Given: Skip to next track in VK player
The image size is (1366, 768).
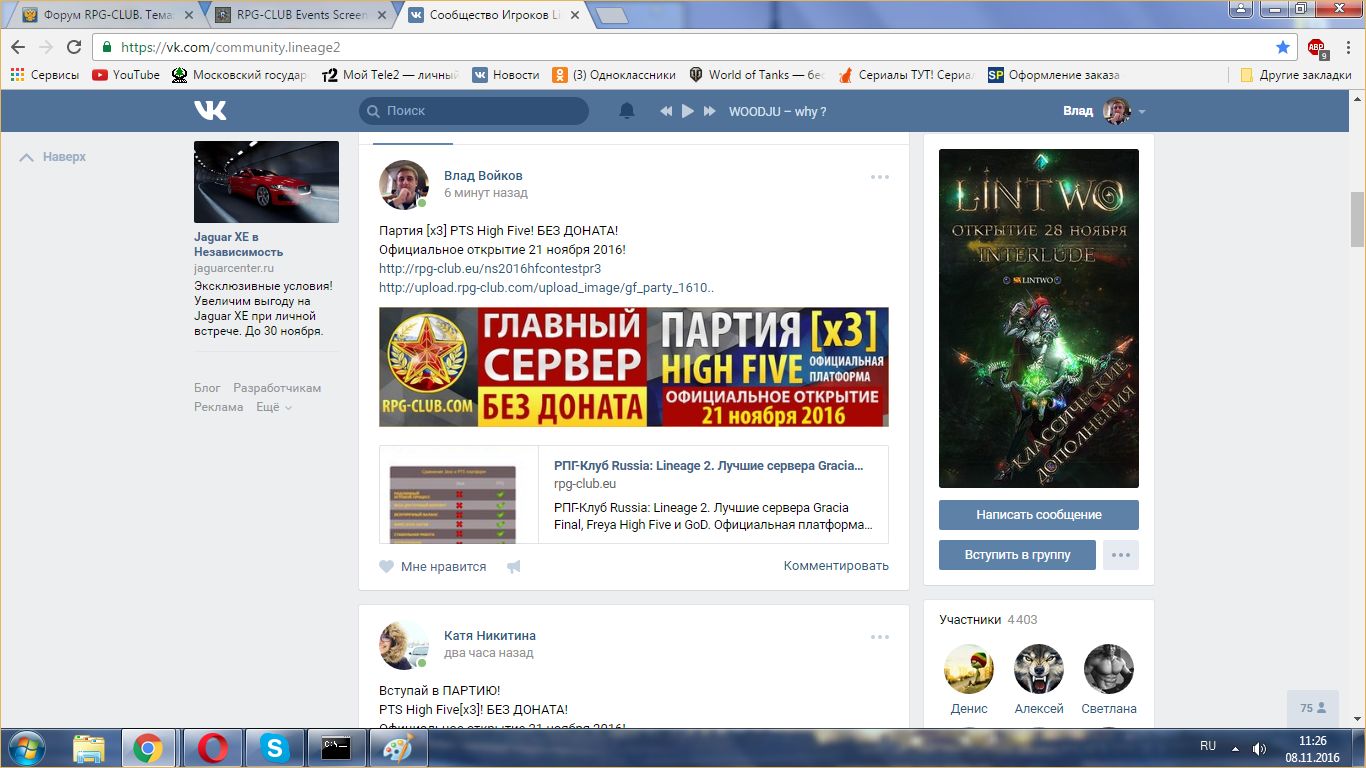Looking at the screenshot, I should [x=710, y=111].
